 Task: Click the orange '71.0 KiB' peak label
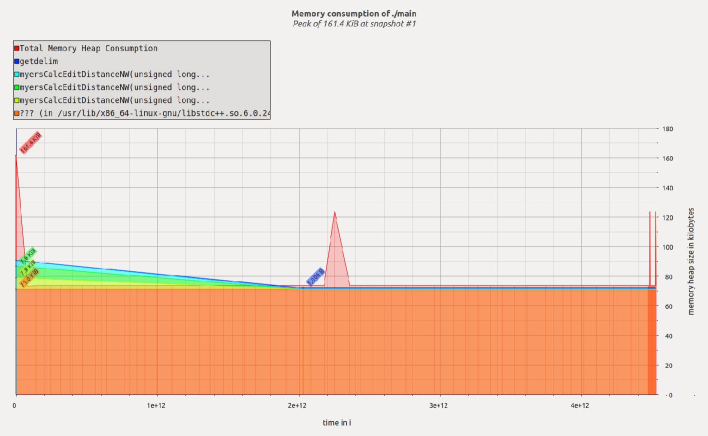[x=29, y=278]
